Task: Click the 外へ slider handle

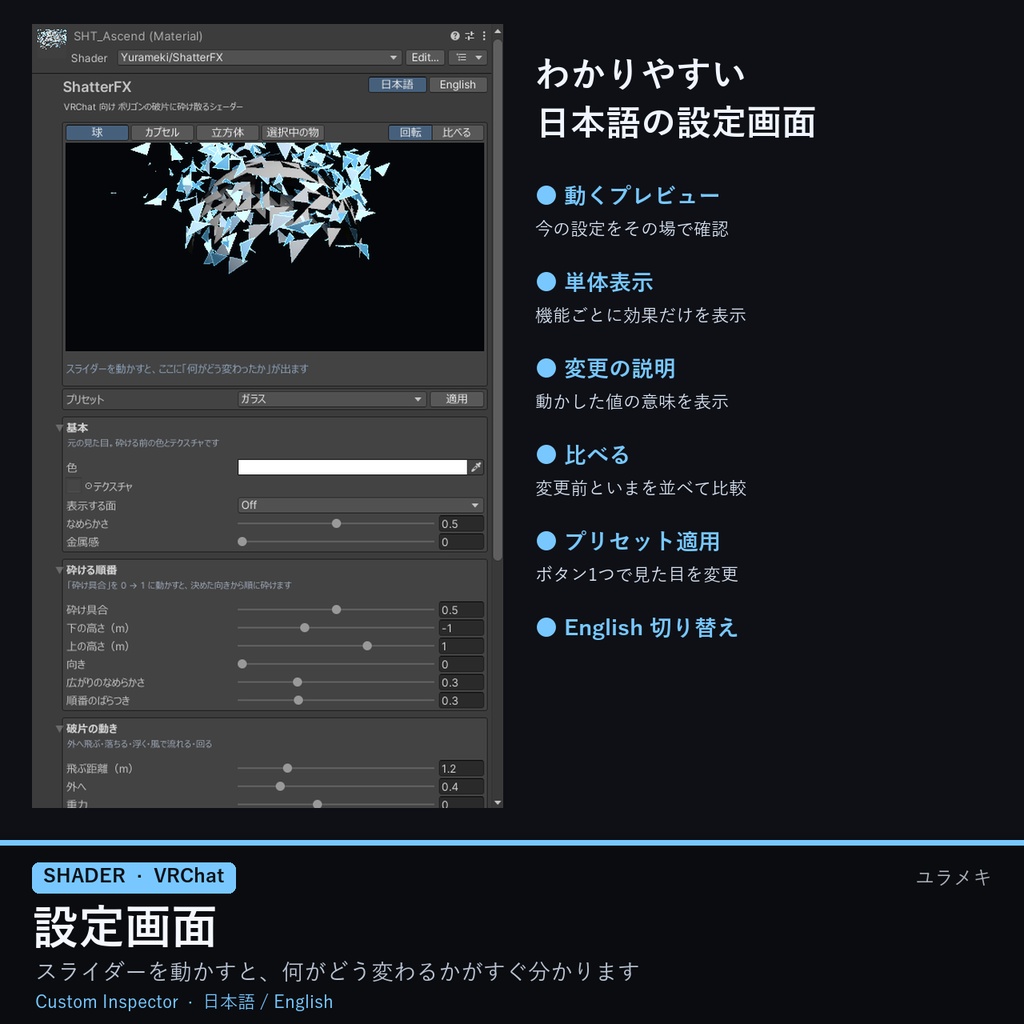Action: click(280, 787)
